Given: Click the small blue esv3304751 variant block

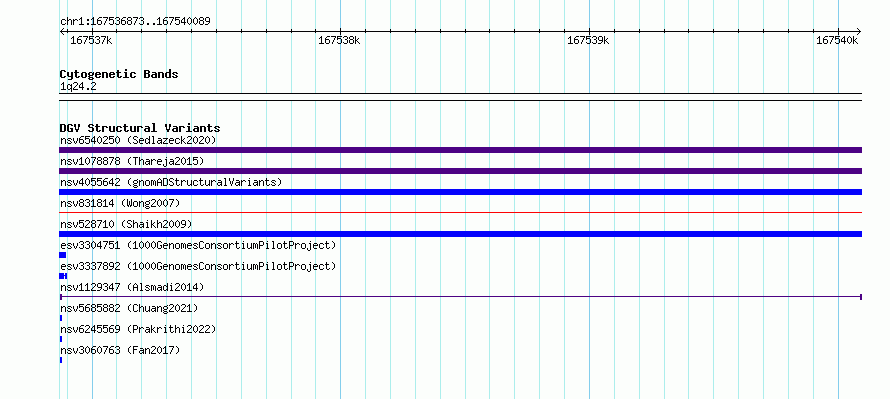Looking at the screenshot, I should point(63,255).
